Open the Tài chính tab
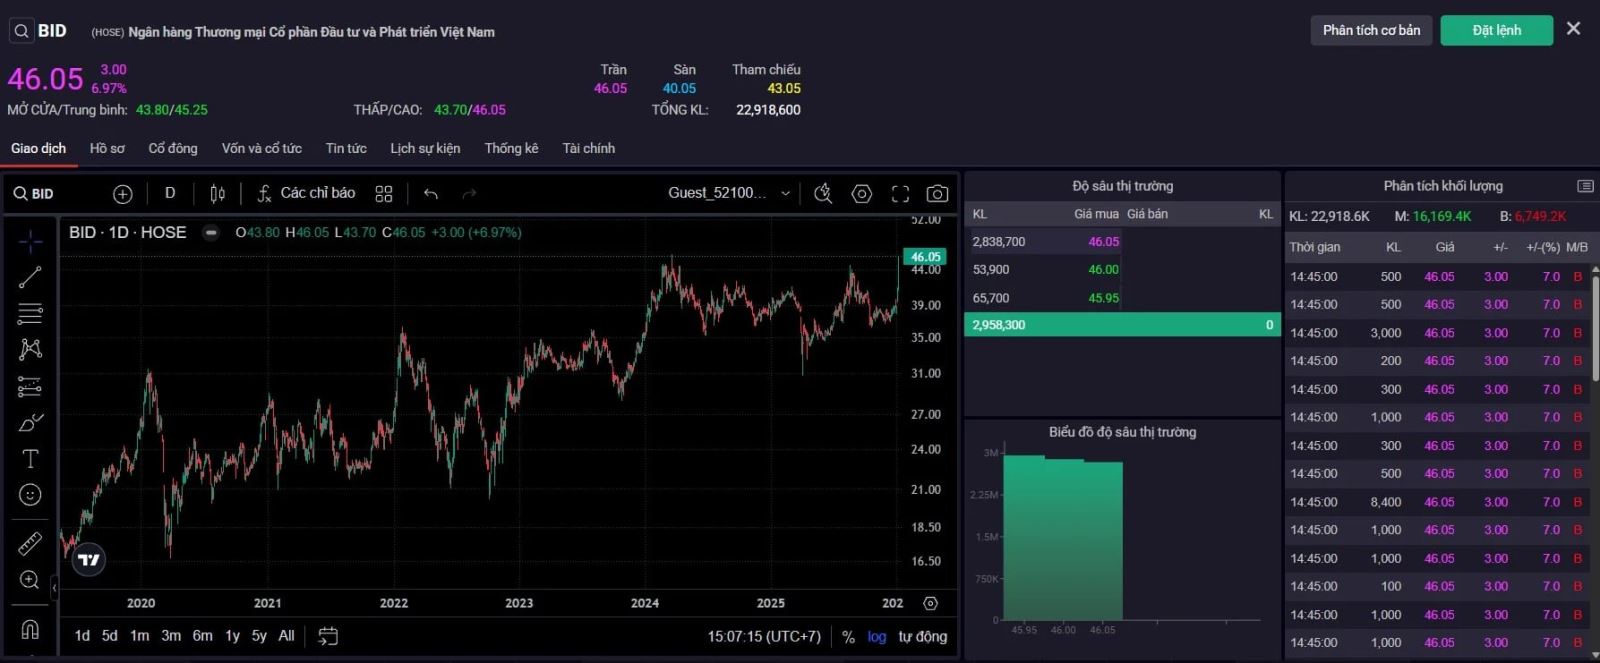1600x663 pixels. pos(588,148)
